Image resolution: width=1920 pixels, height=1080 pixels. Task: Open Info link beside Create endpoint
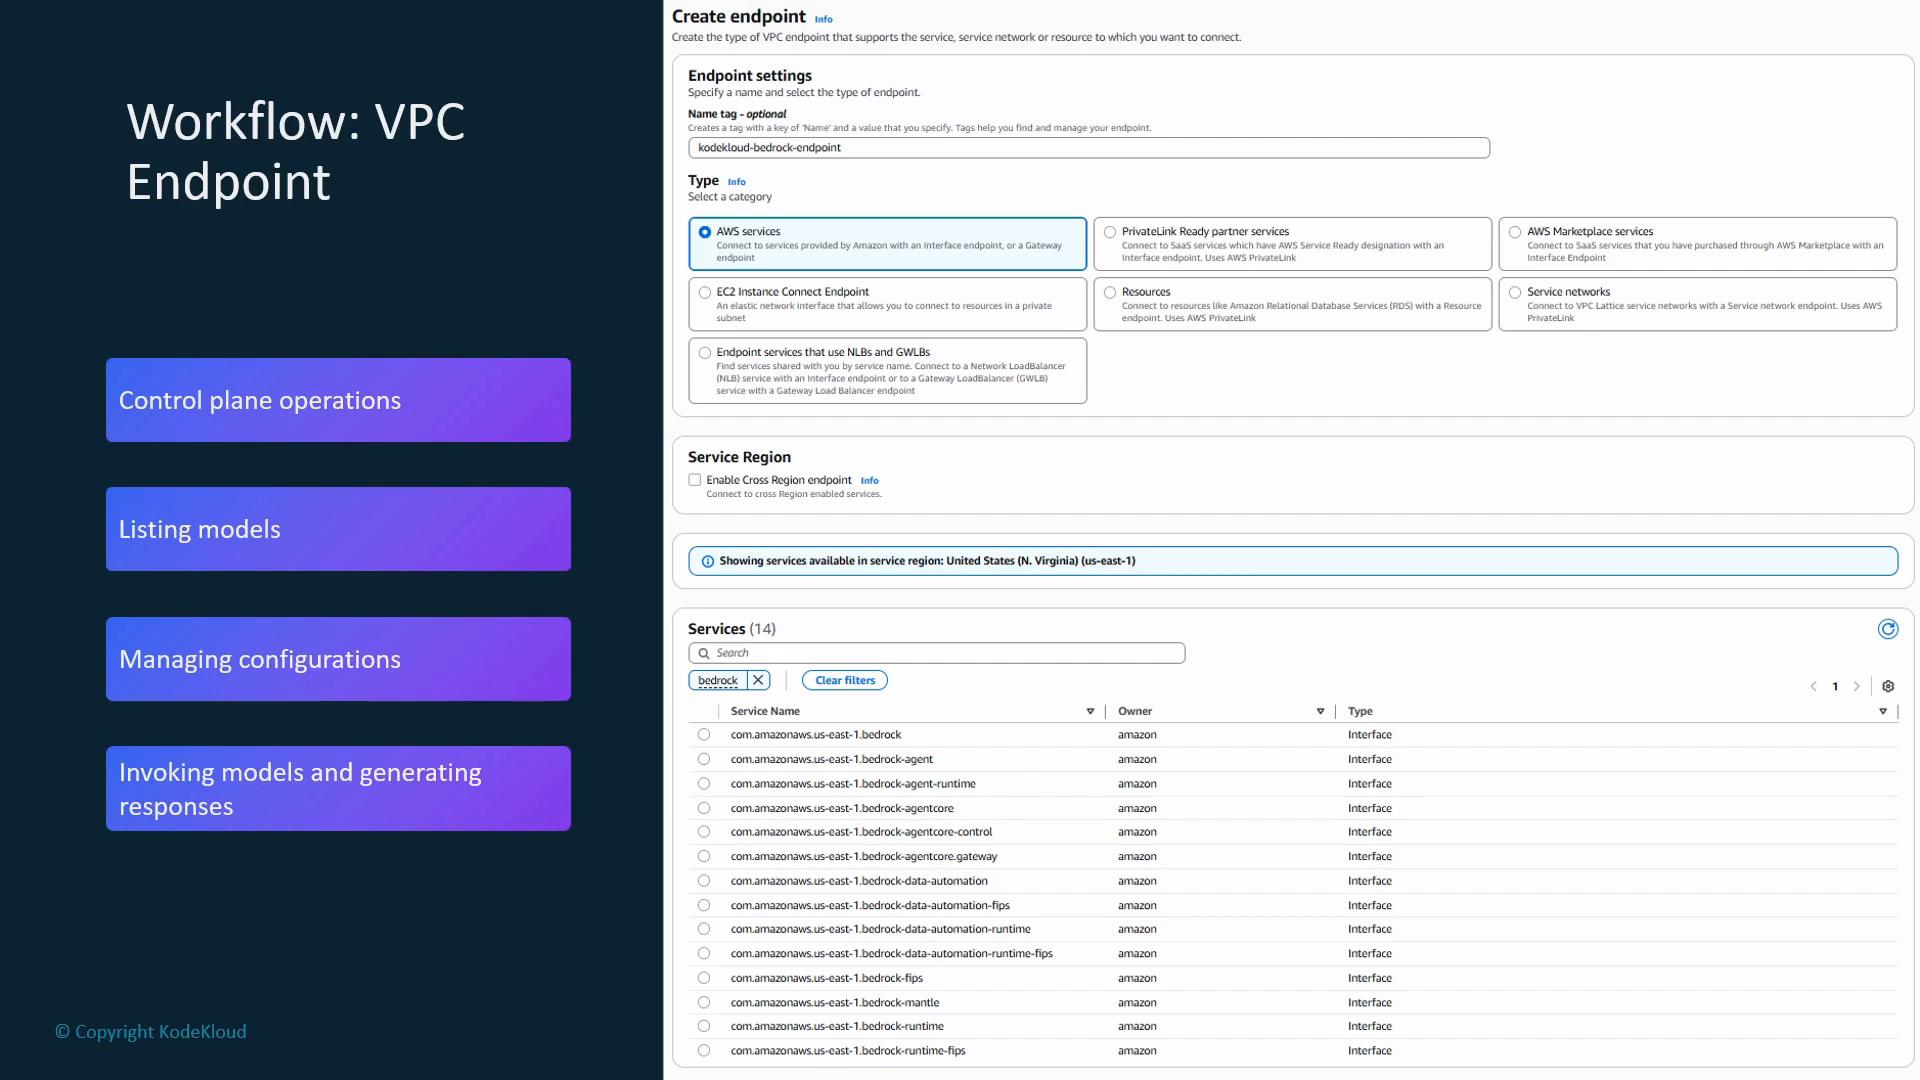tap(824, 19)
